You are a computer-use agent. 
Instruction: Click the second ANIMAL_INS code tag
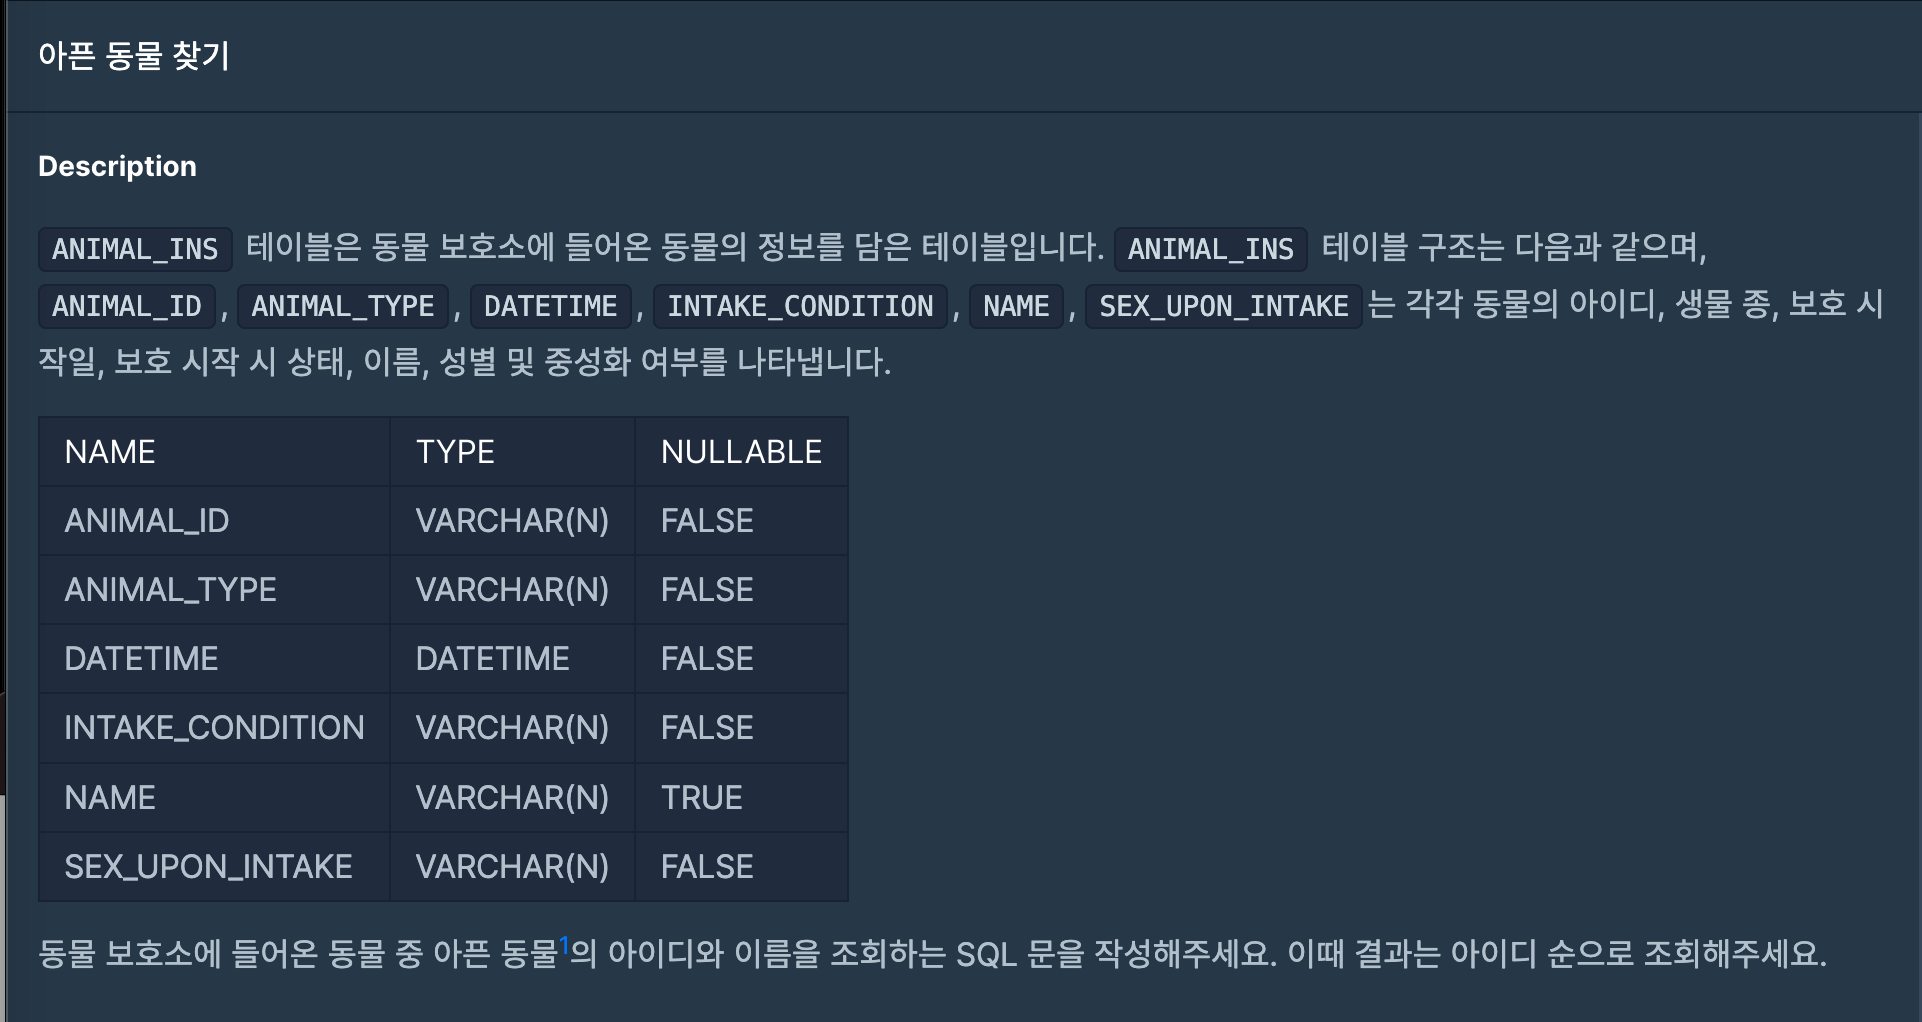tap(1210, 249)
